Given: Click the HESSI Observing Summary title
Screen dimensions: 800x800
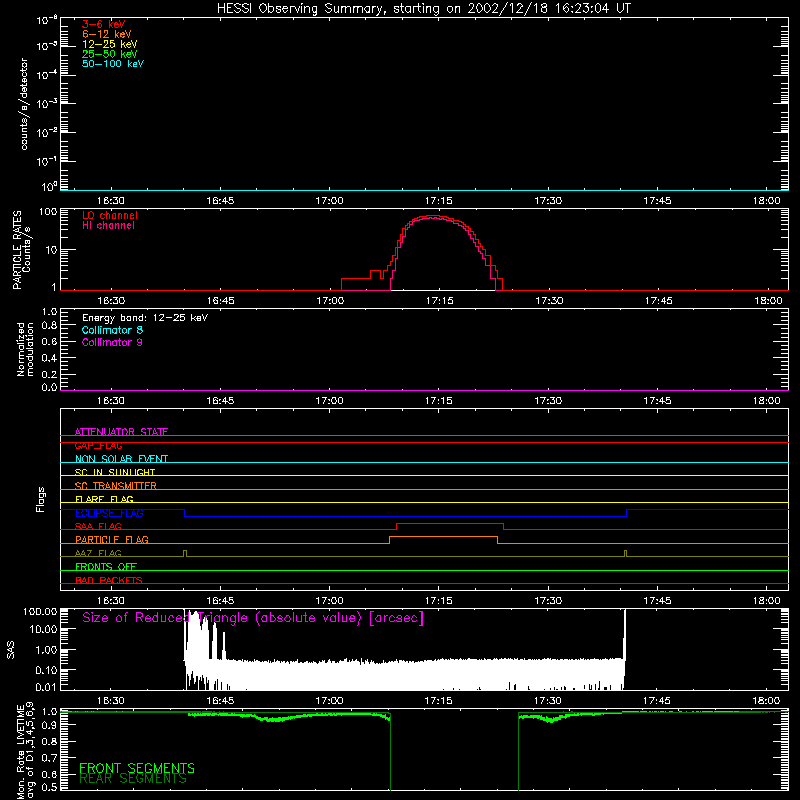Looking at the screenshot, I should [x=424, y=8].
